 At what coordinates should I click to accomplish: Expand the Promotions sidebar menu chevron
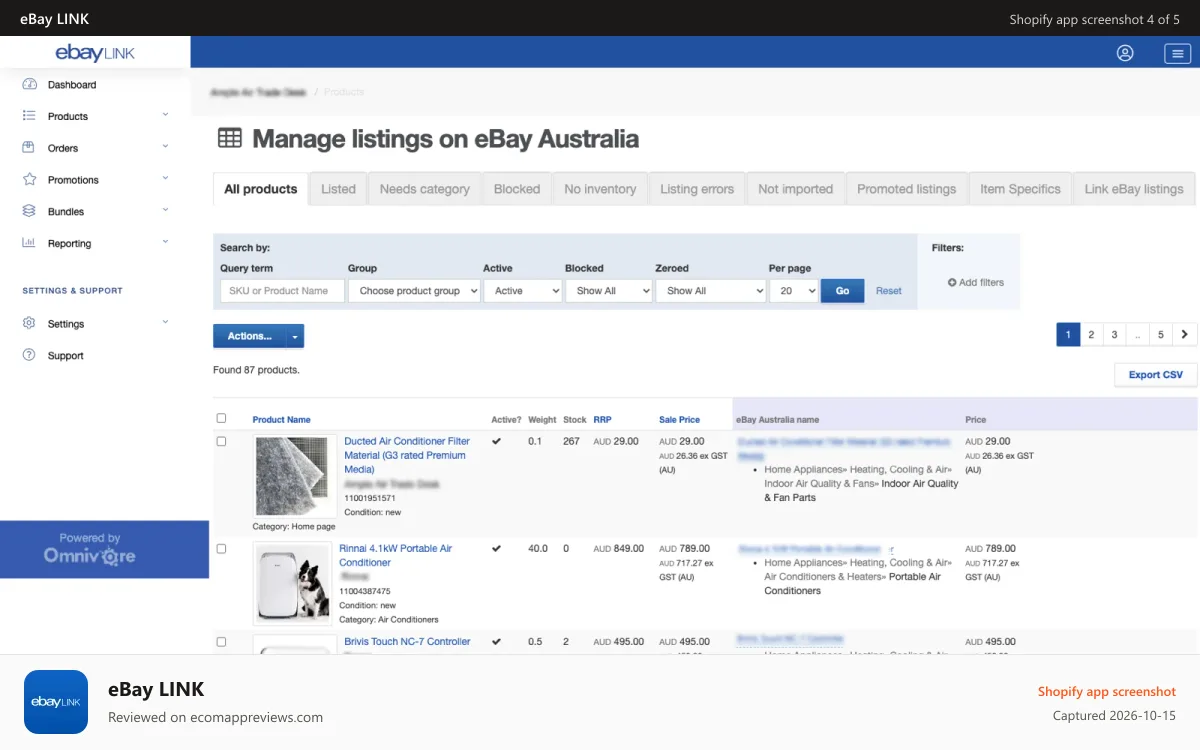(x=166, y=179)
